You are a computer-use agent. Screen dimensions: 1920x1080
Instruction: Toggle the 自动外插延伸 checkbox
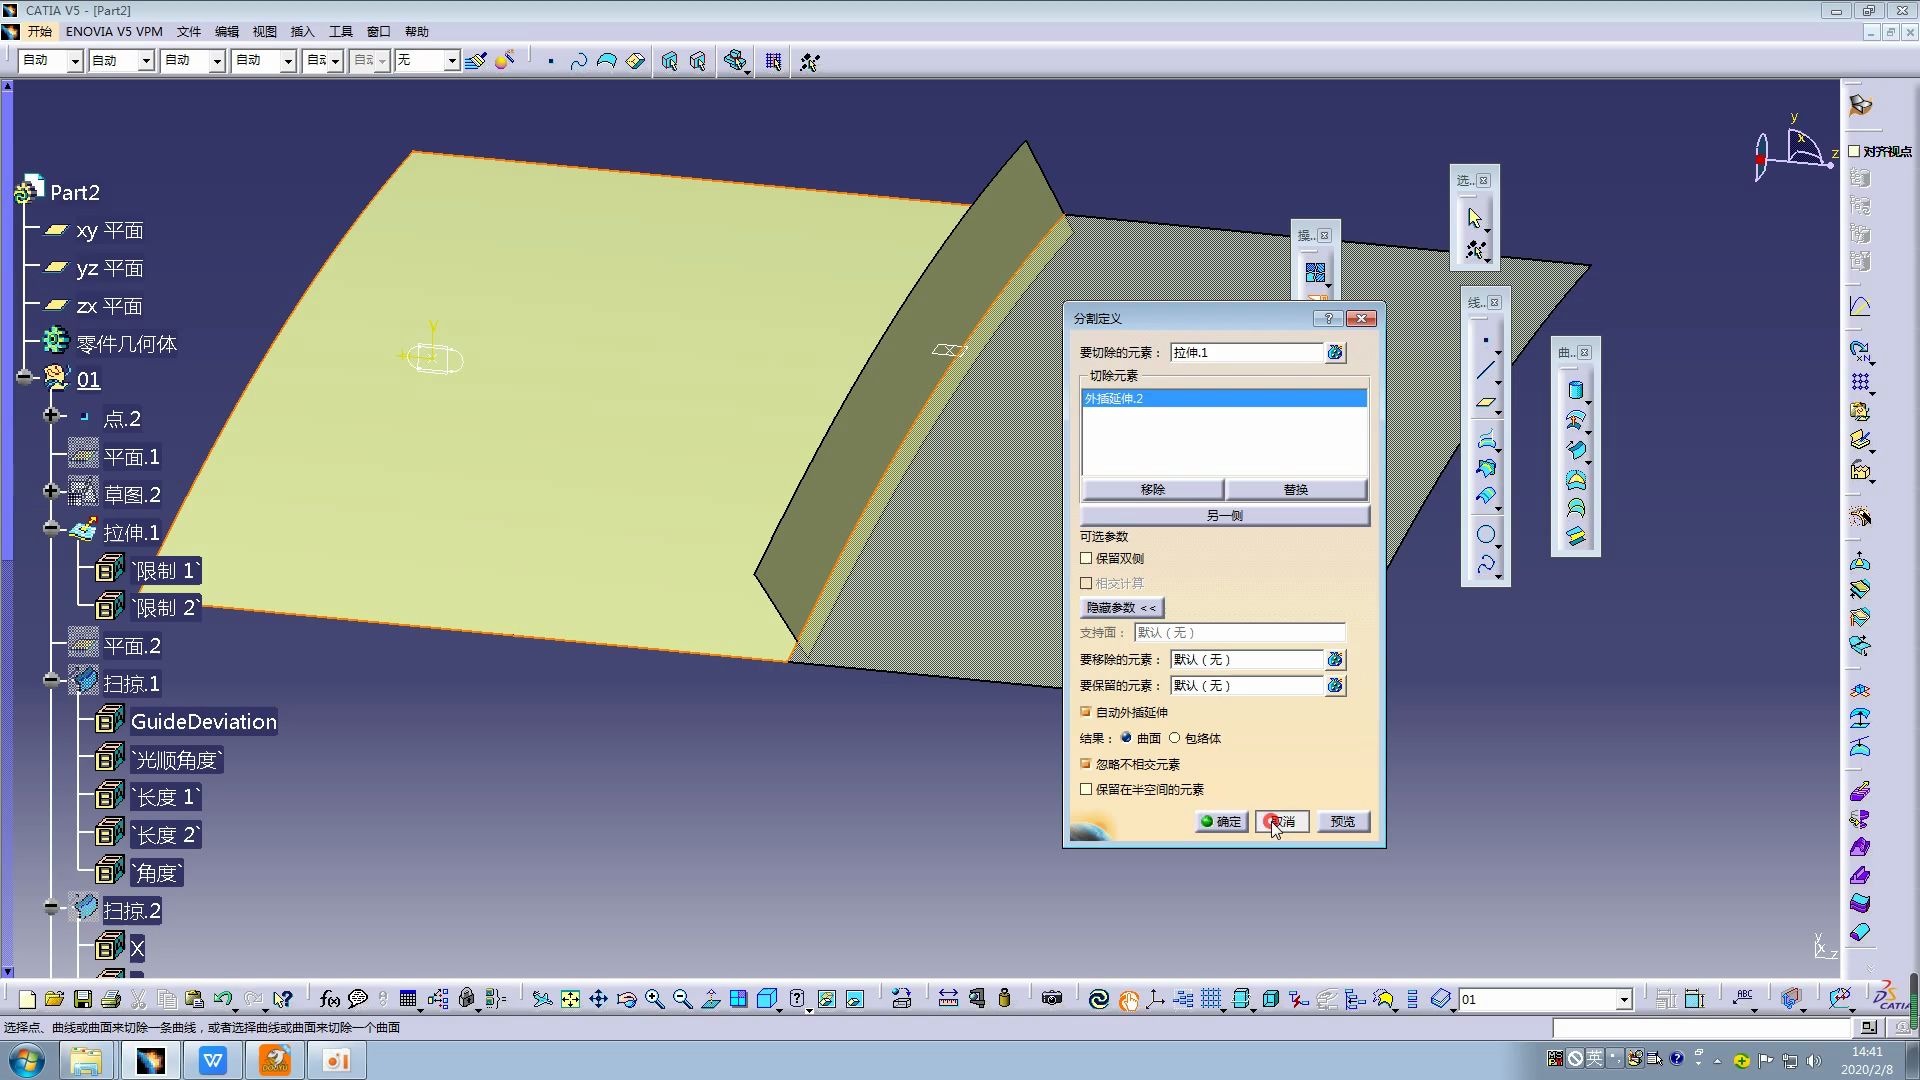click(x=1086, y=712)
